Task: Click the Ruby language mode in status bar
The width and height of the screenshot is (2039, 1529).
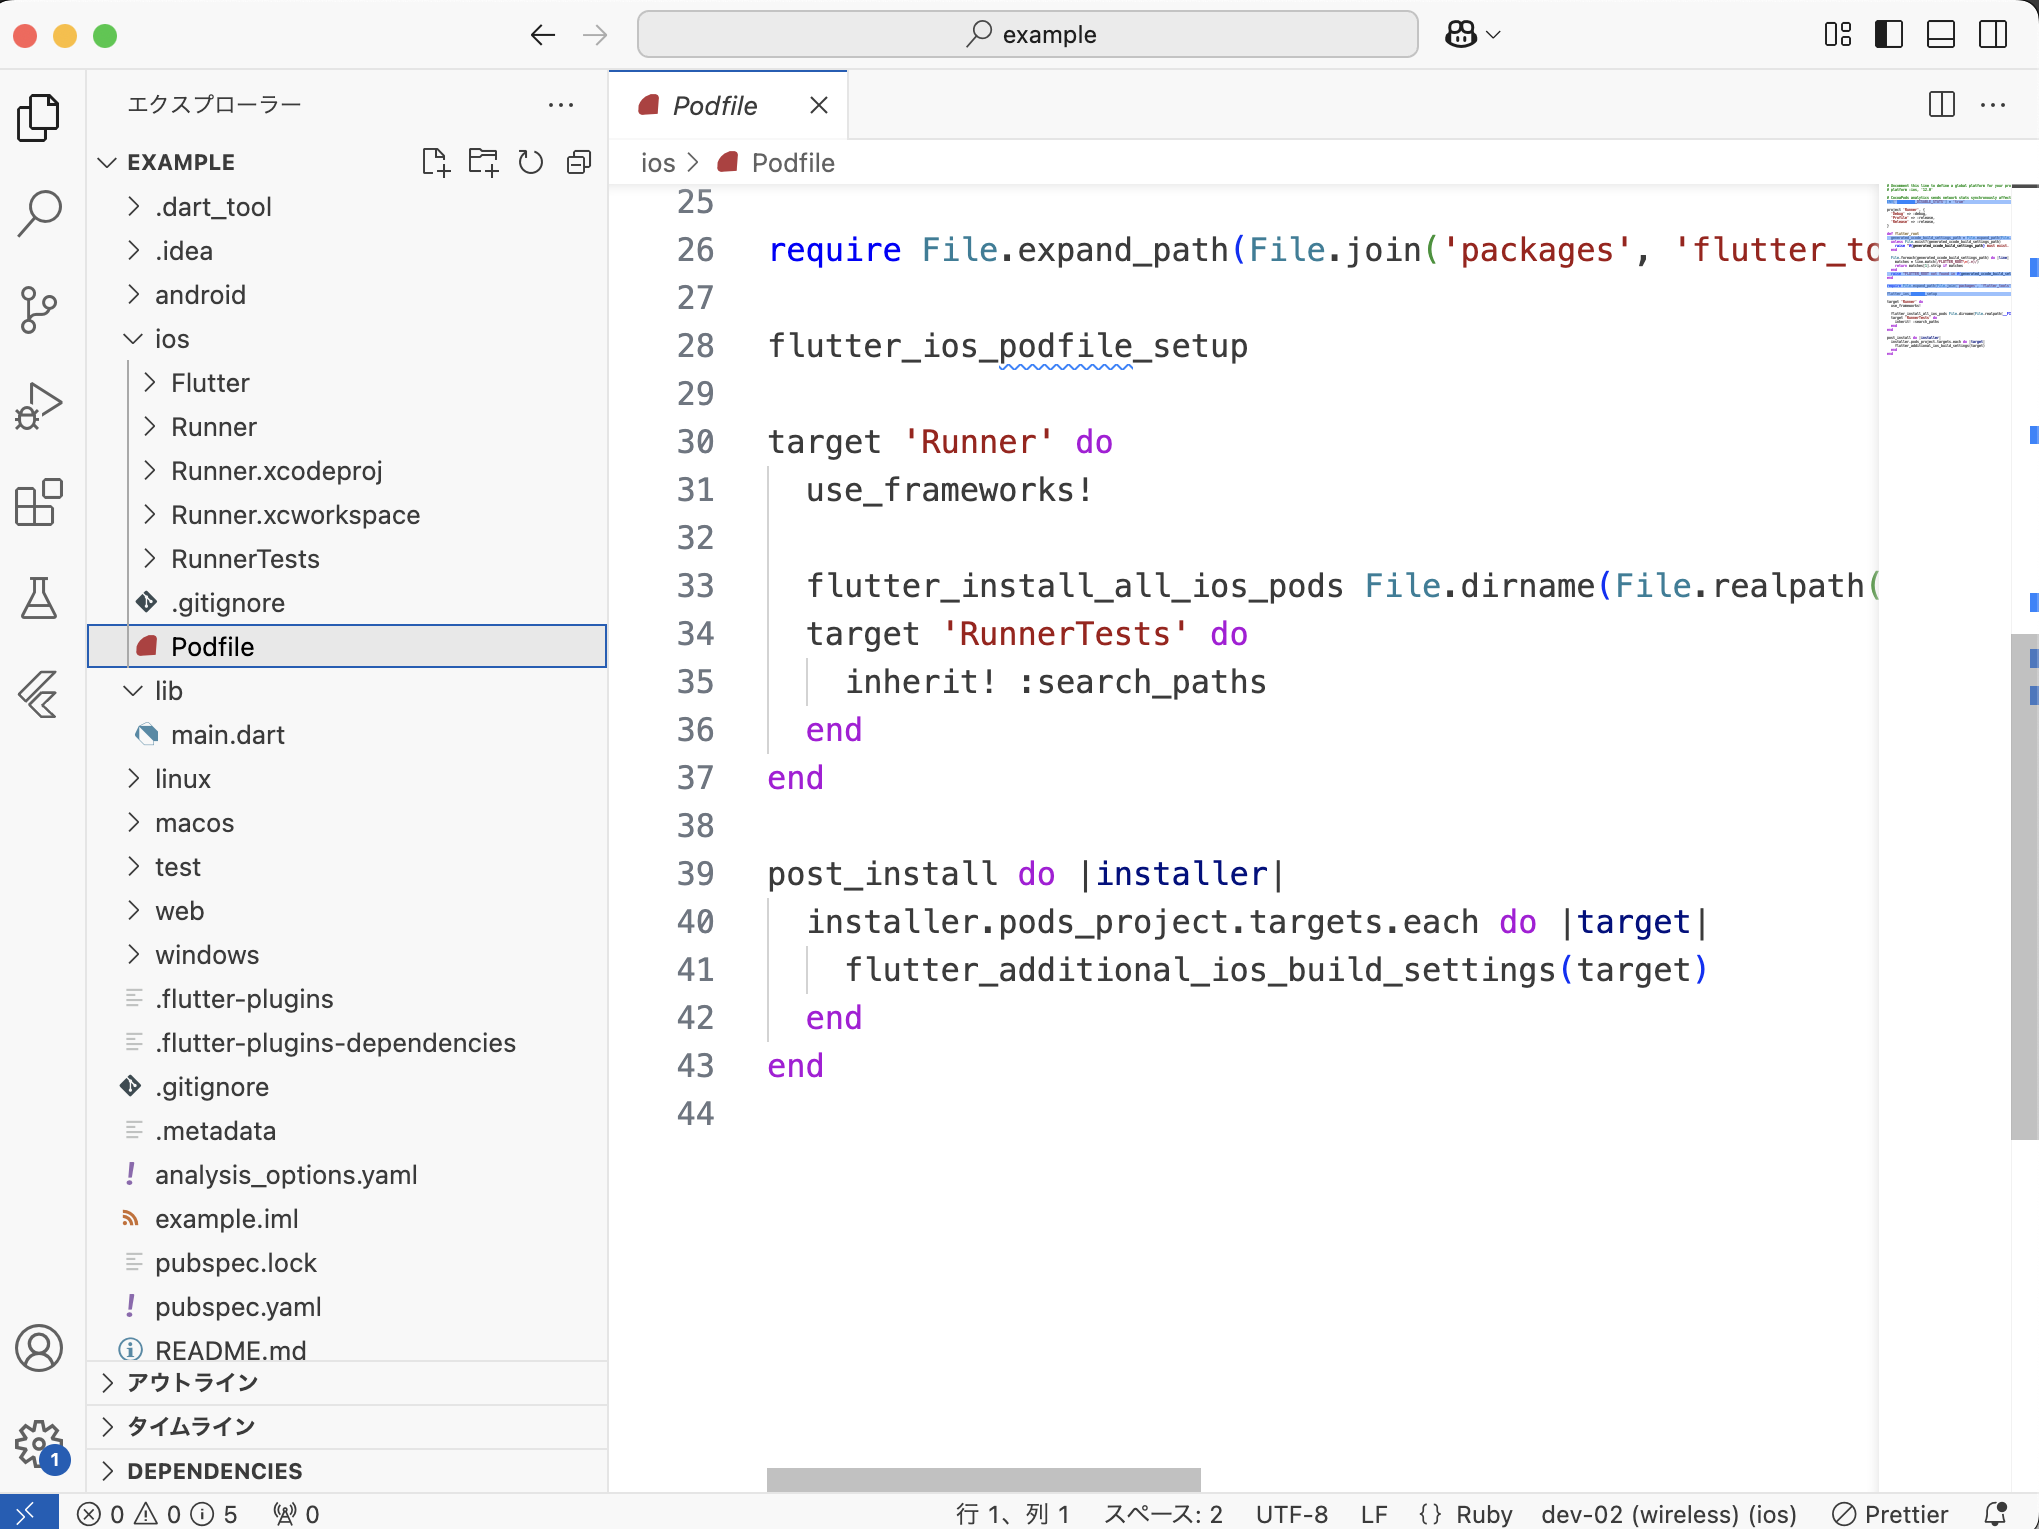Action: click(x=1483, y=1514)
